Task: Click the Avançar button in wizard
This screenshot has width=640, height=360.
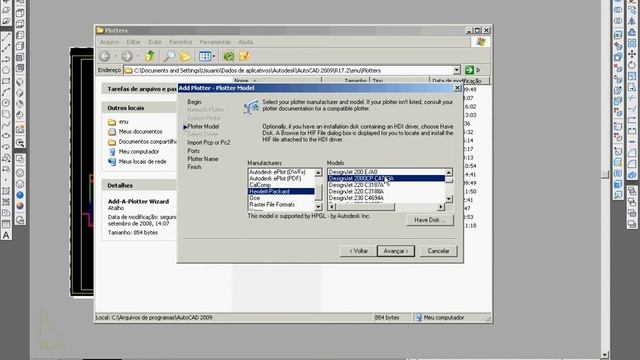Action: click(x=396, y=251)
